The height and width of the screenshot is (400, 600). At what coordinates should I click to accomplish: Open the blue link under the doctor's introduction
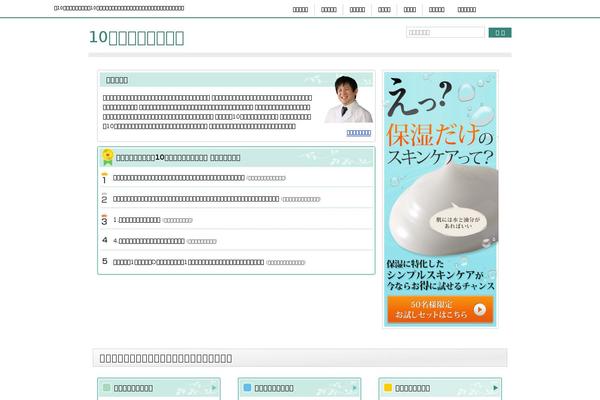(359, 133)
